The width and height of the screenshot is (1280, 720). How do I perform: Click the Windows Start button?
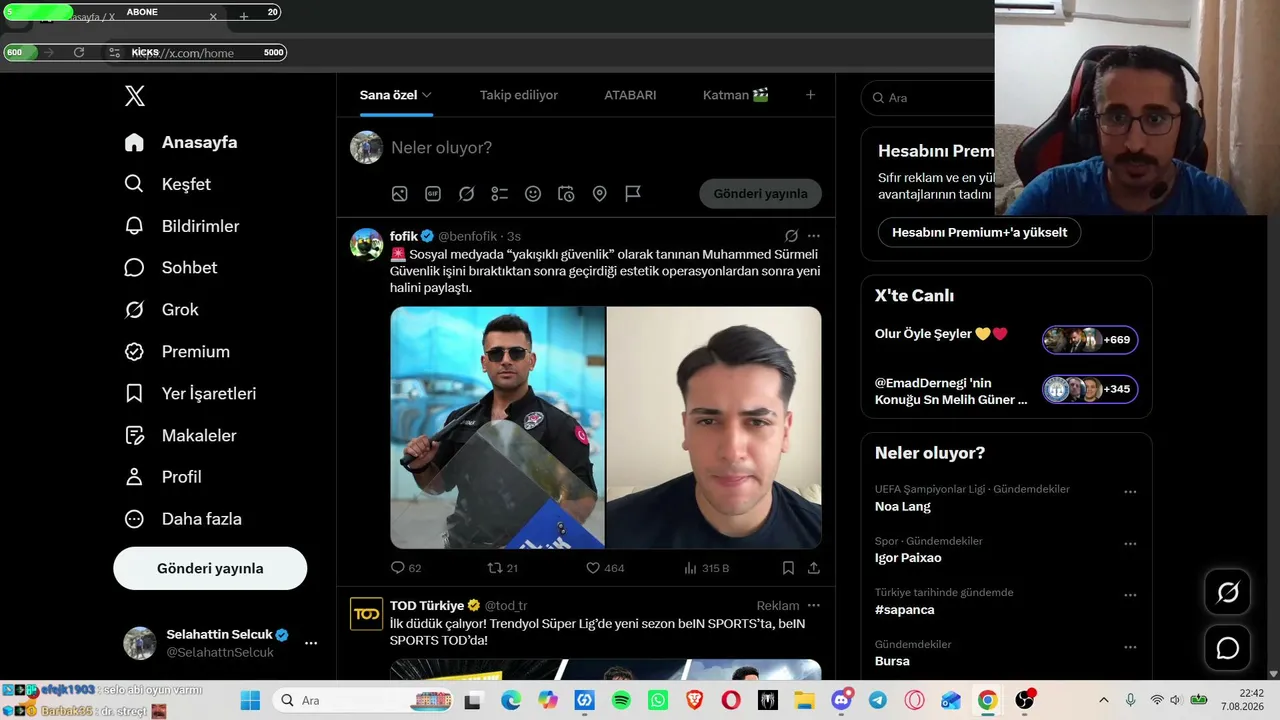pyautogui.click(x=250, y=700)
